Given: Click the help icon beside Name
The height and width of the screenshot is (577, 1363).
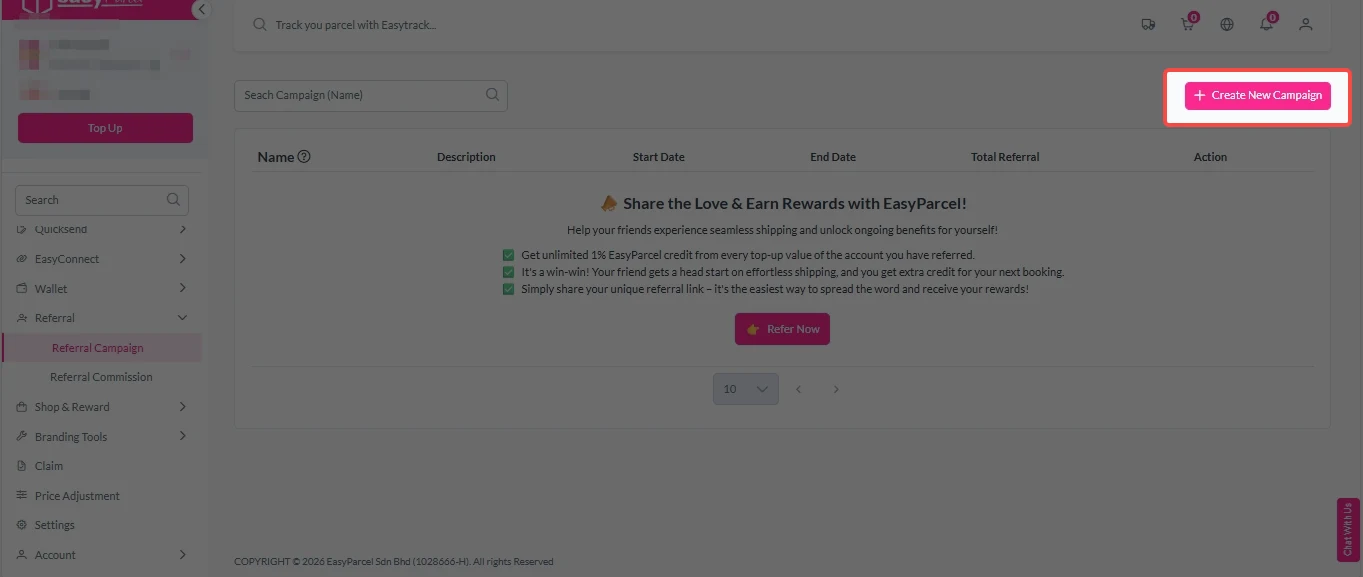Looking at the screenshot, I should coord(304,157).
